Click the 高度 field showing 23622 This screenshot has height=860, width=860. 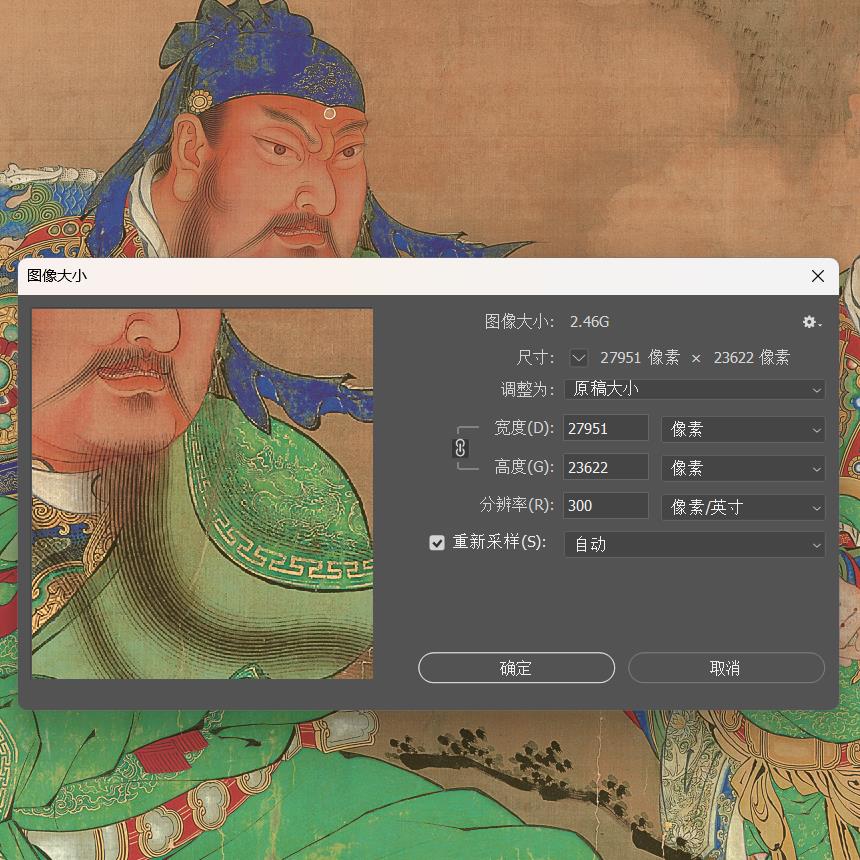click(606, 467)
